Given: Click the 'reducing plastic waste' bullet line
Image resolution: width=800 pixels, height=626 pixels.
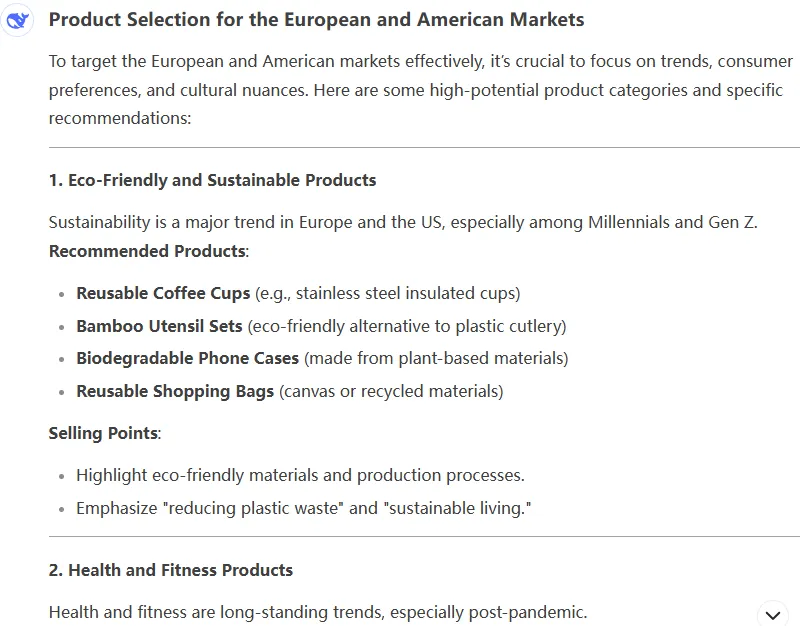Looking at the screenshot, I should [x=304, y=508].
